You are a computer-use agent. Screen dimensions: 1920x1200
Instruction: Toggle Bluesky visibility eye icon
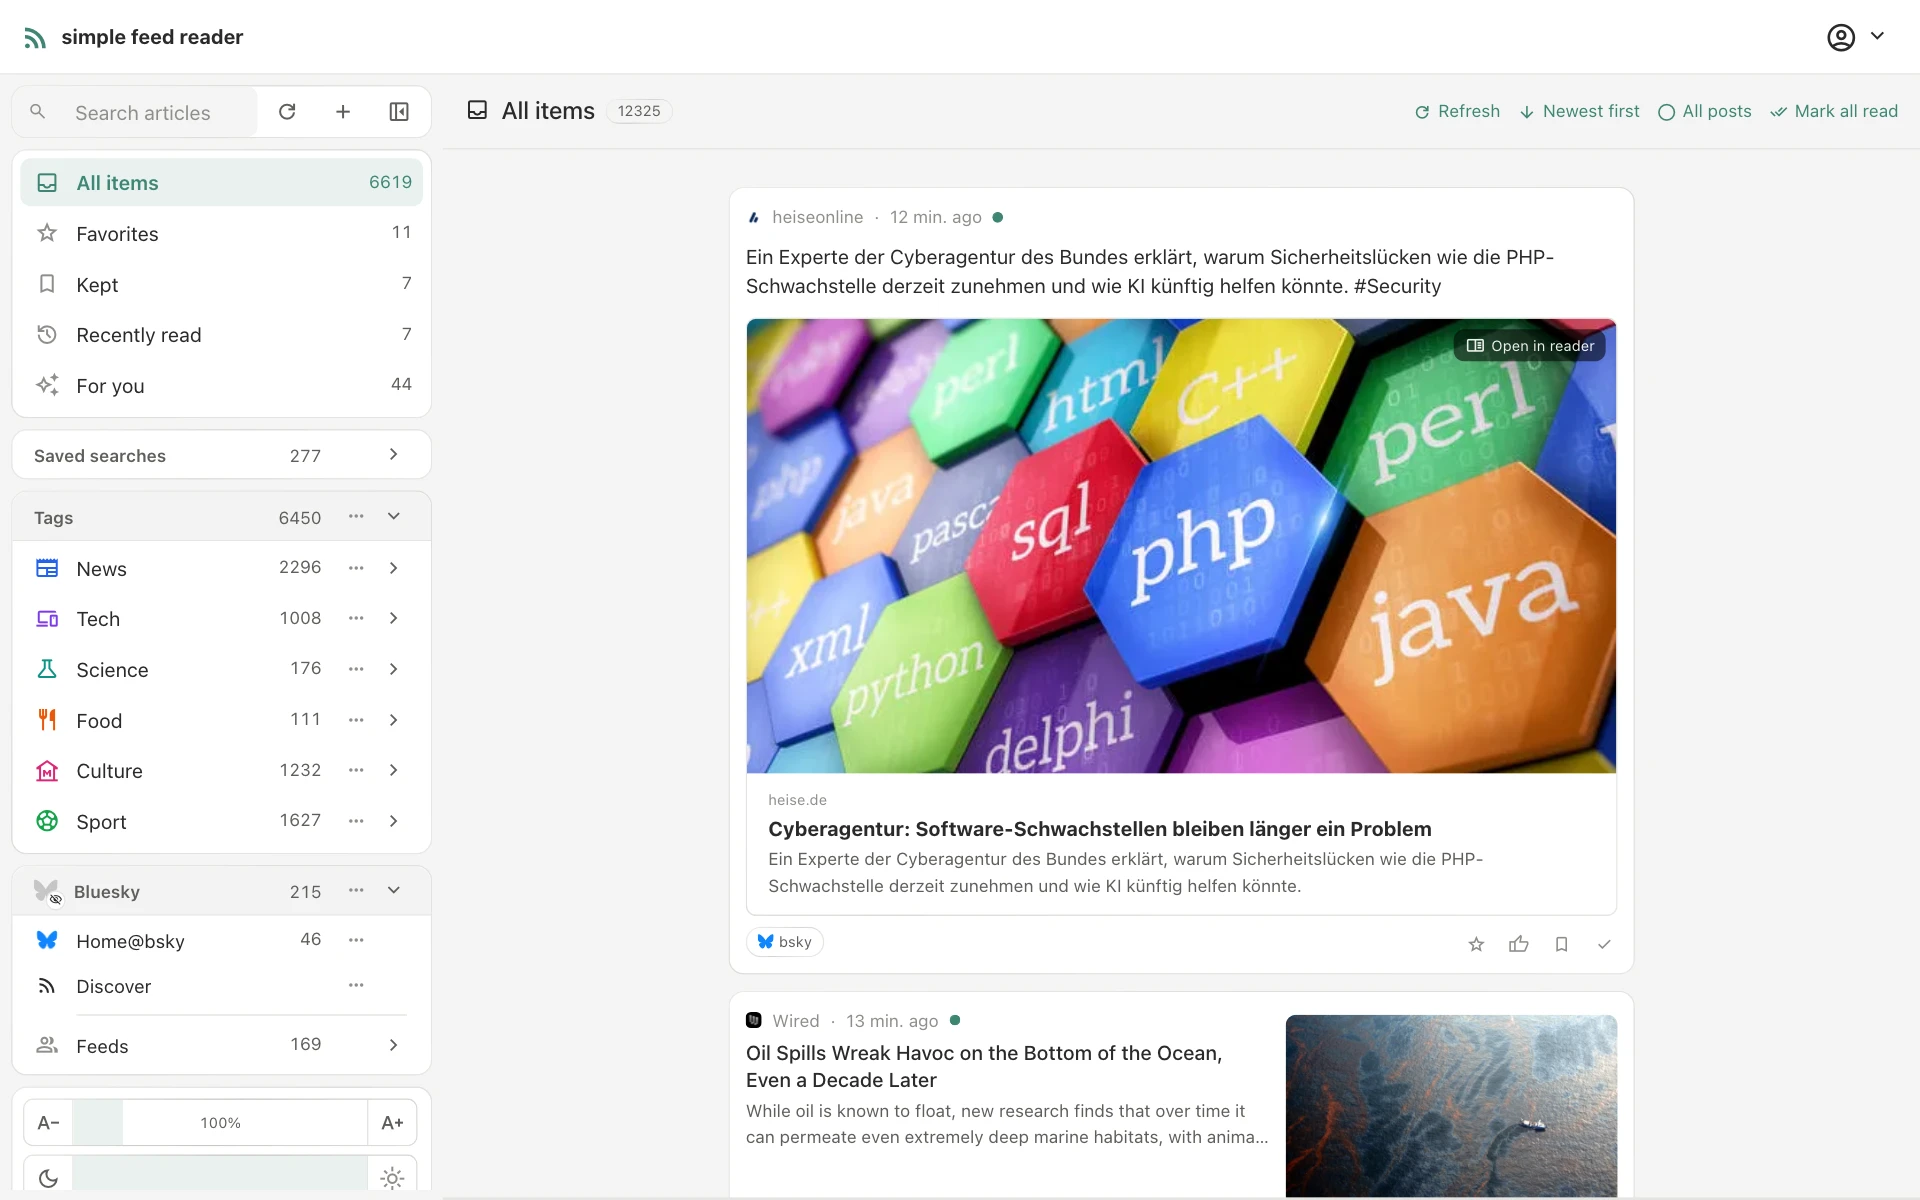pos(56,900)
